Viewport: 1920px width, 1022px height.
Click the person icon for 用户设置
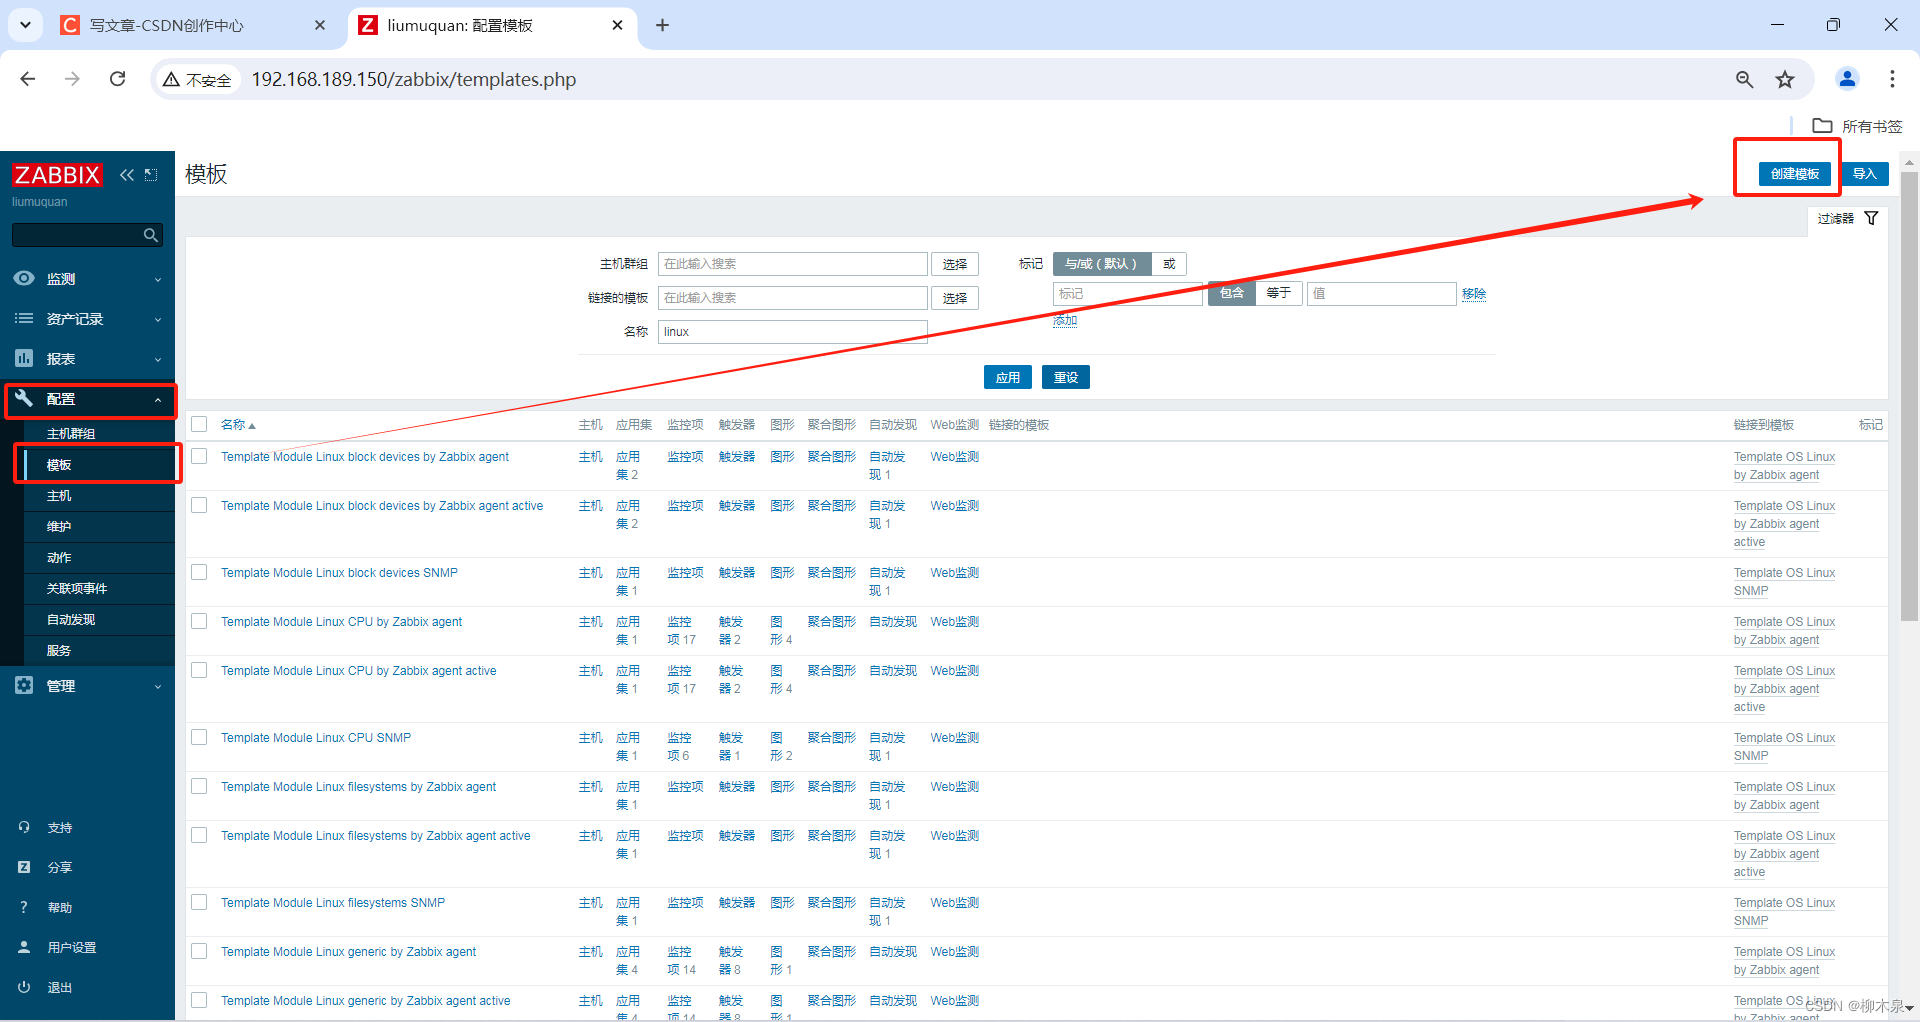tap(24, 947)
